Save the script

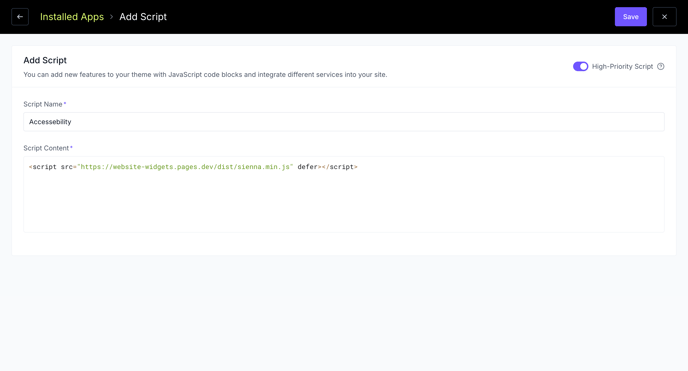click(631, 17)
